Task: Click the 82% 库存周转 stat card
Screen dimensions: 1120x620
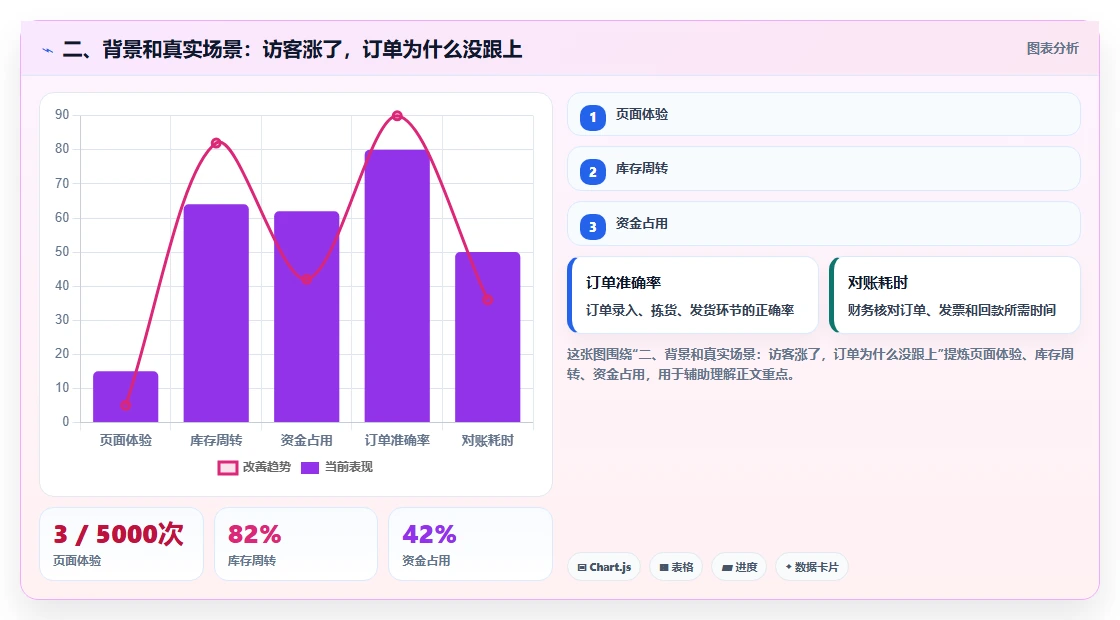Action: click(296, 544)
